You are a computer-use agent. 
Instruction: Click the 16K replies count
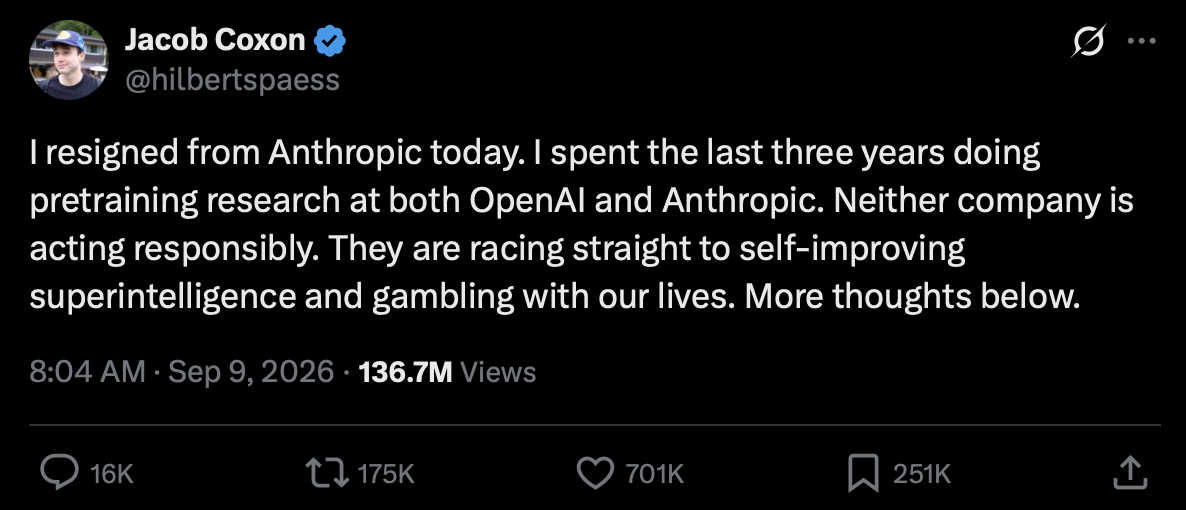pyautogui.click(x=111, y=474)
